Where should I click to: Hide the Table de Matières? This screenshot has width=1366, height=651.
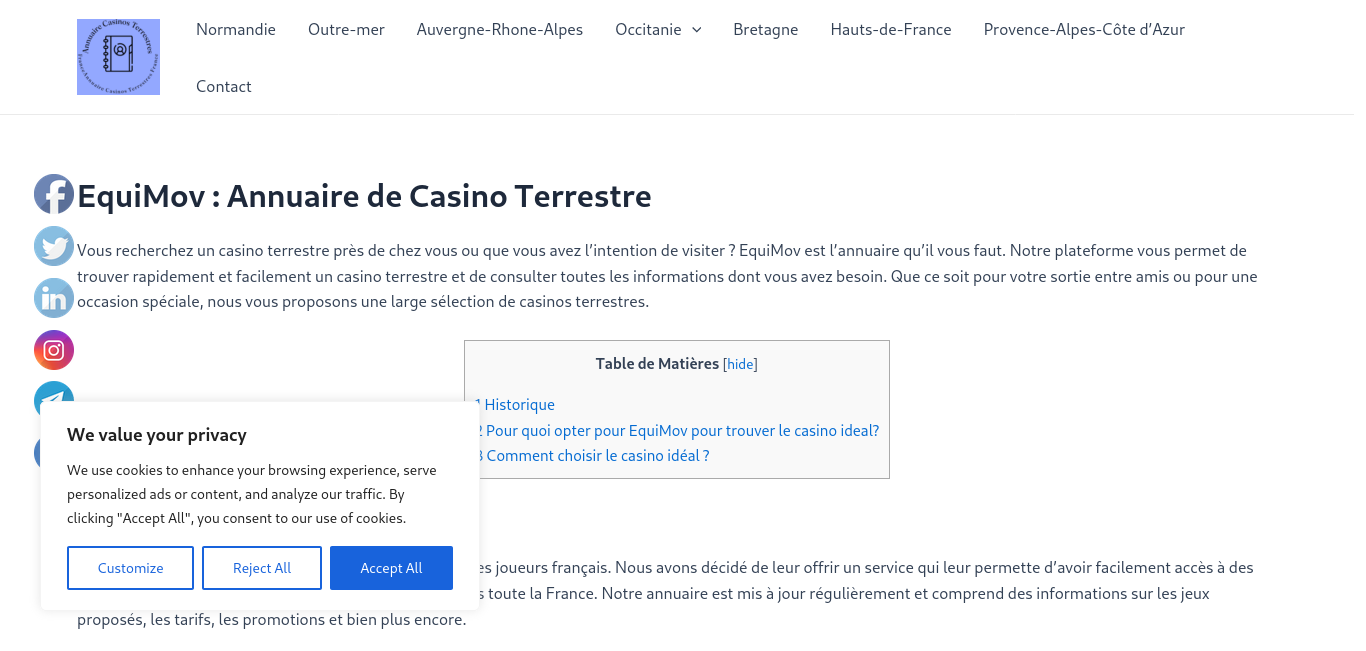[740, 365]
